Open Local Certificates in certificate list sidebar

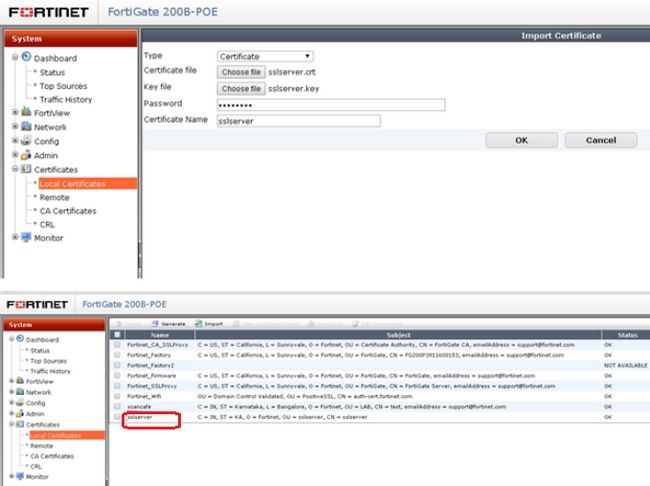click(67, 435)
